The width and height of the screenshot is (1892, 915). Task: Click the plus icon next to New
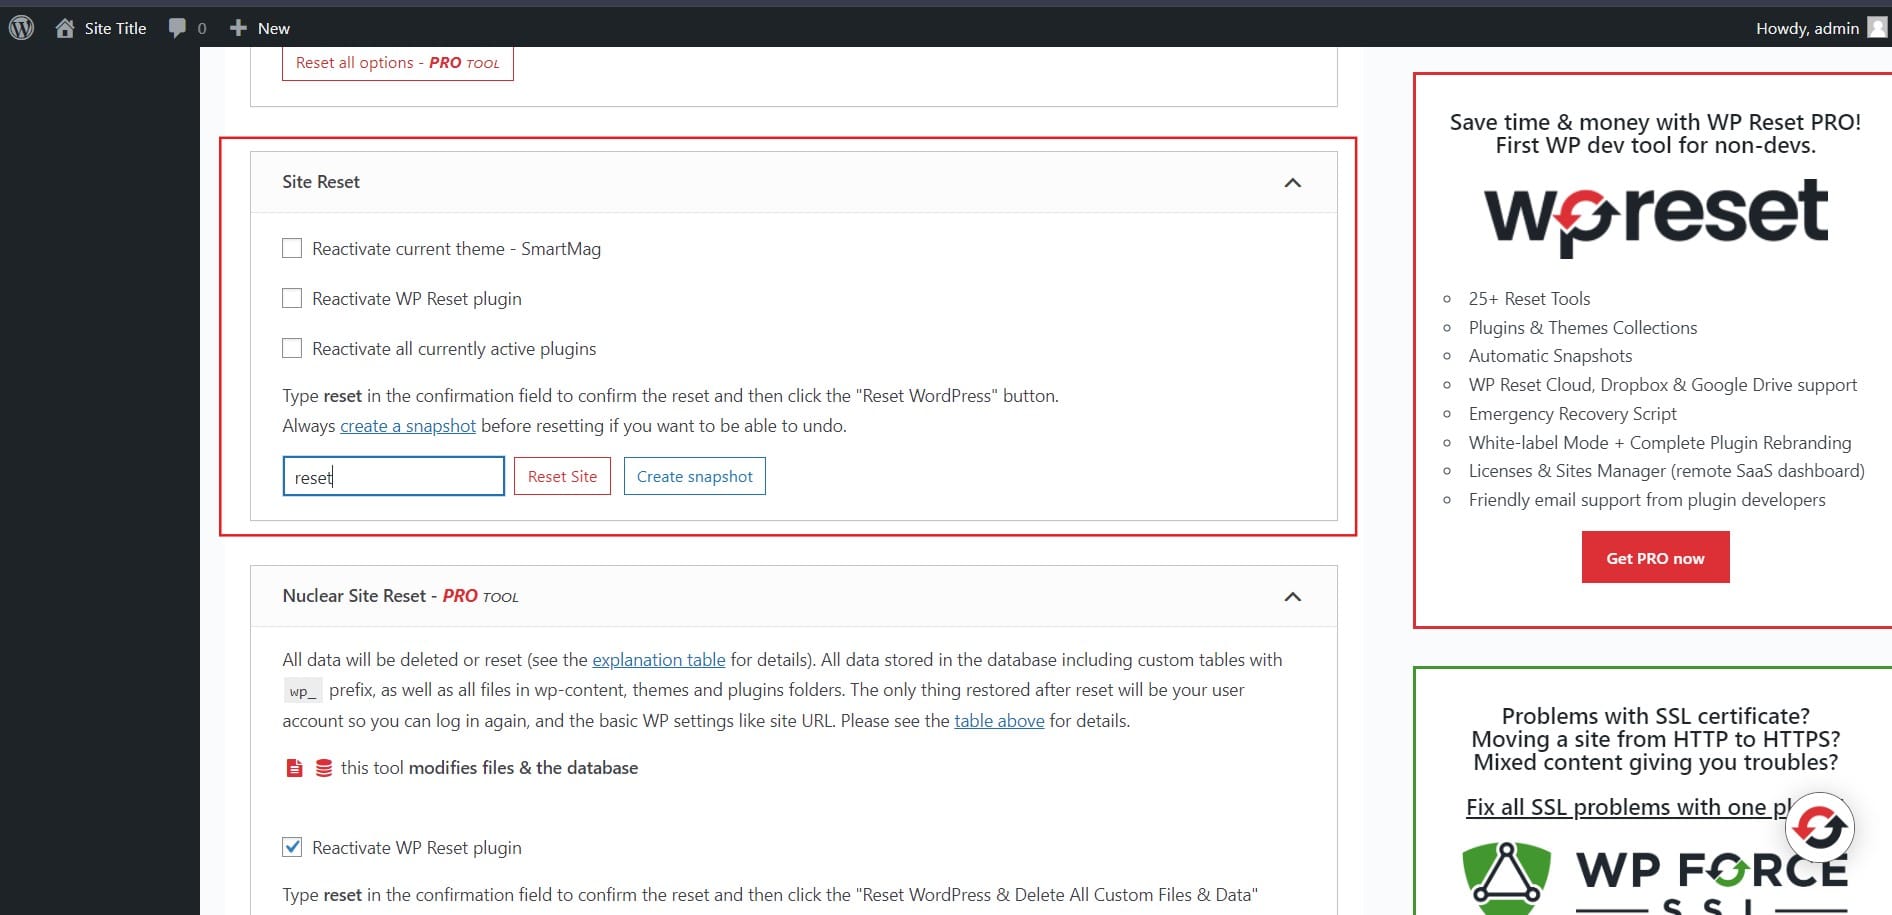238,28
